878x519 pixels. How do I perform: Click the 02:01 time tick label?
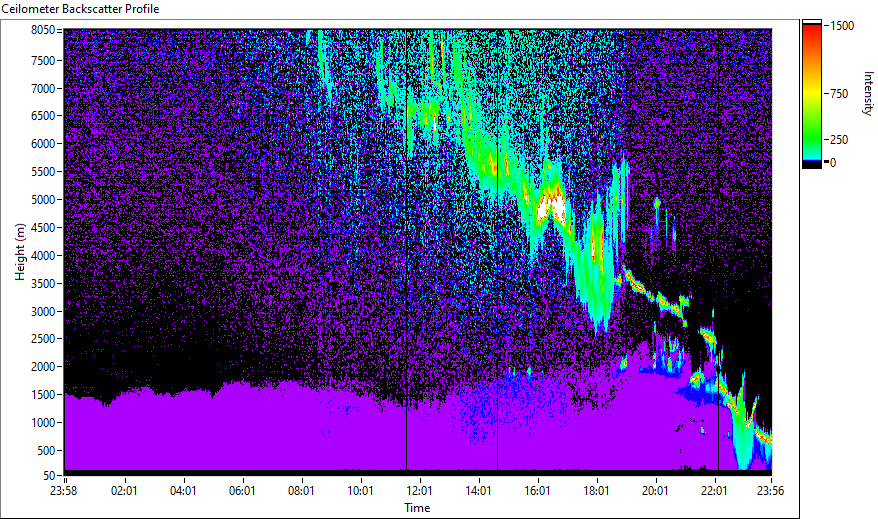[x=124, y=491]
